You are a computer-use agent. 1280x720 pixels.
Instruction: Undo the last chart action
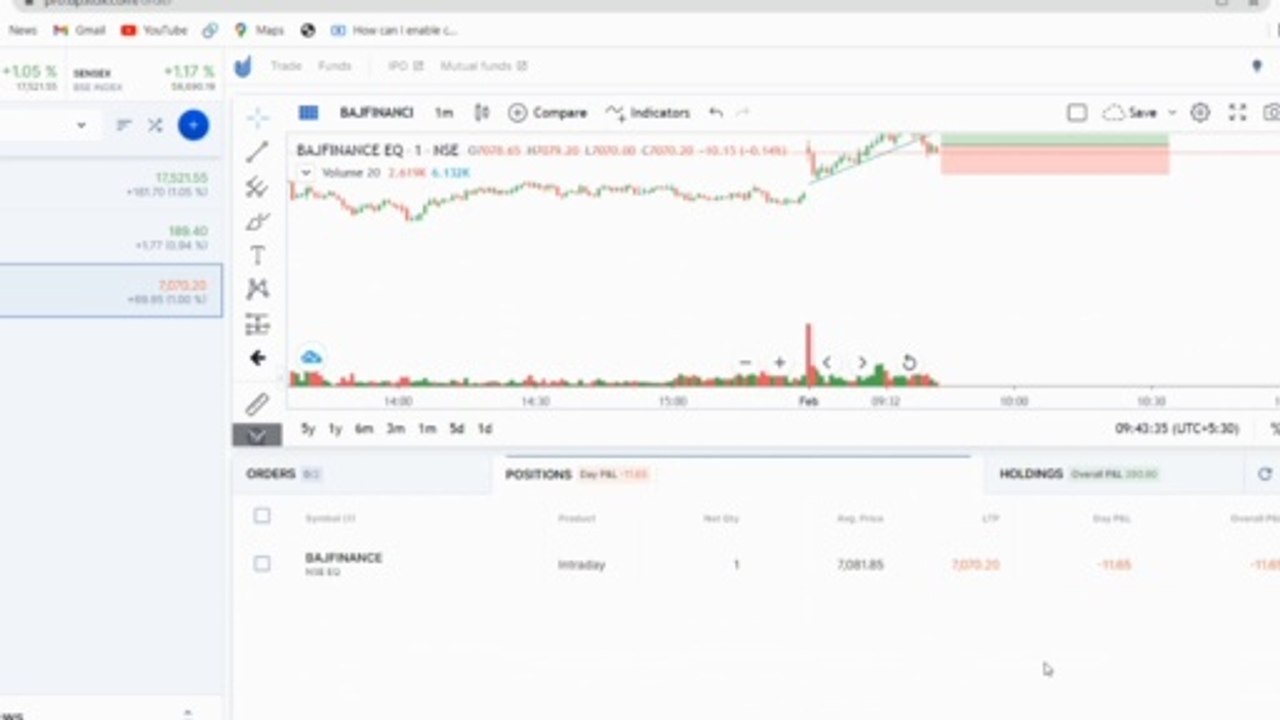[x=716, y=113]
